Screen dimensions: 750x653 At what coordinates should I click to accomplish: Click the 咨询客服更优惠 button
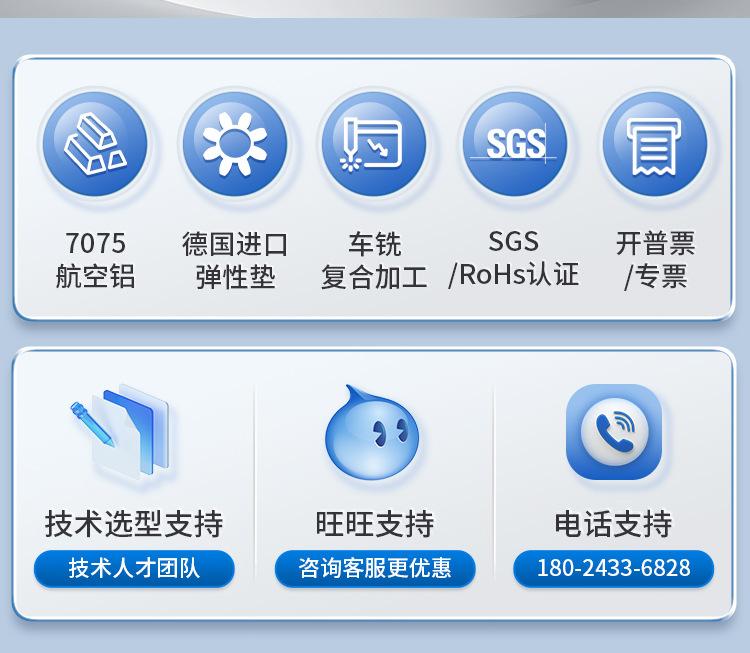[375, 568]
